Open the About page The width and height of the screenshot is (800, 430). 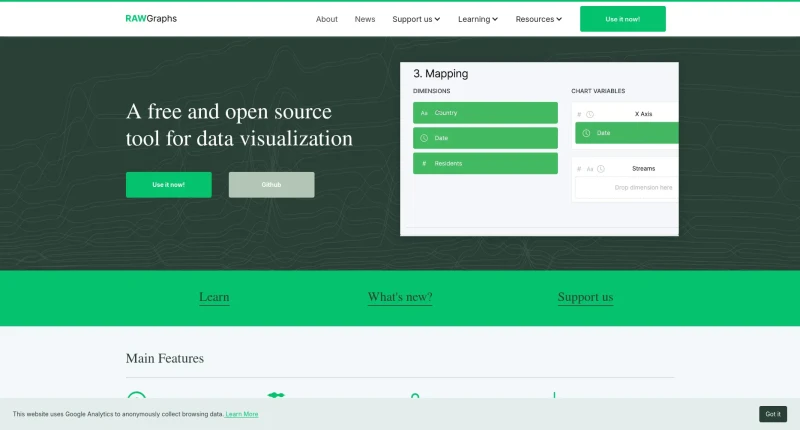coord(327,19)
